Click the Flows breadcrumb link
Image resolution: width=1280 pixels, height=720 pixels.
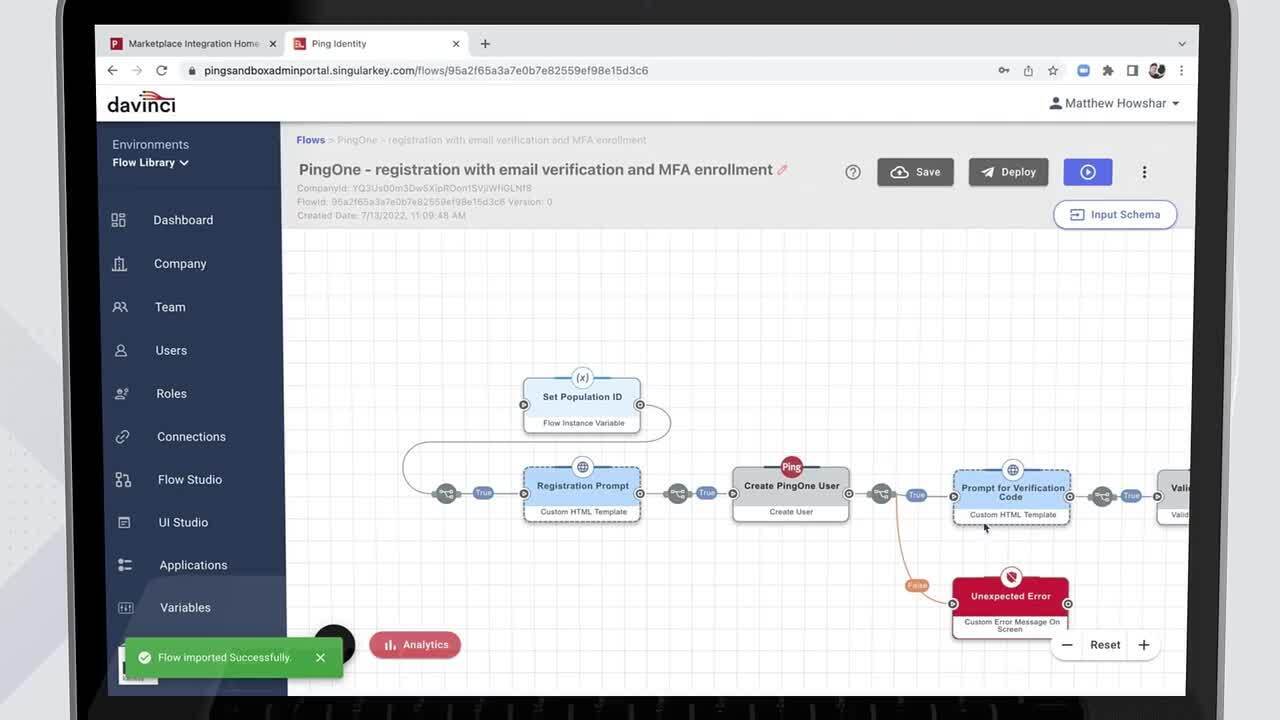tap(310, 140)
